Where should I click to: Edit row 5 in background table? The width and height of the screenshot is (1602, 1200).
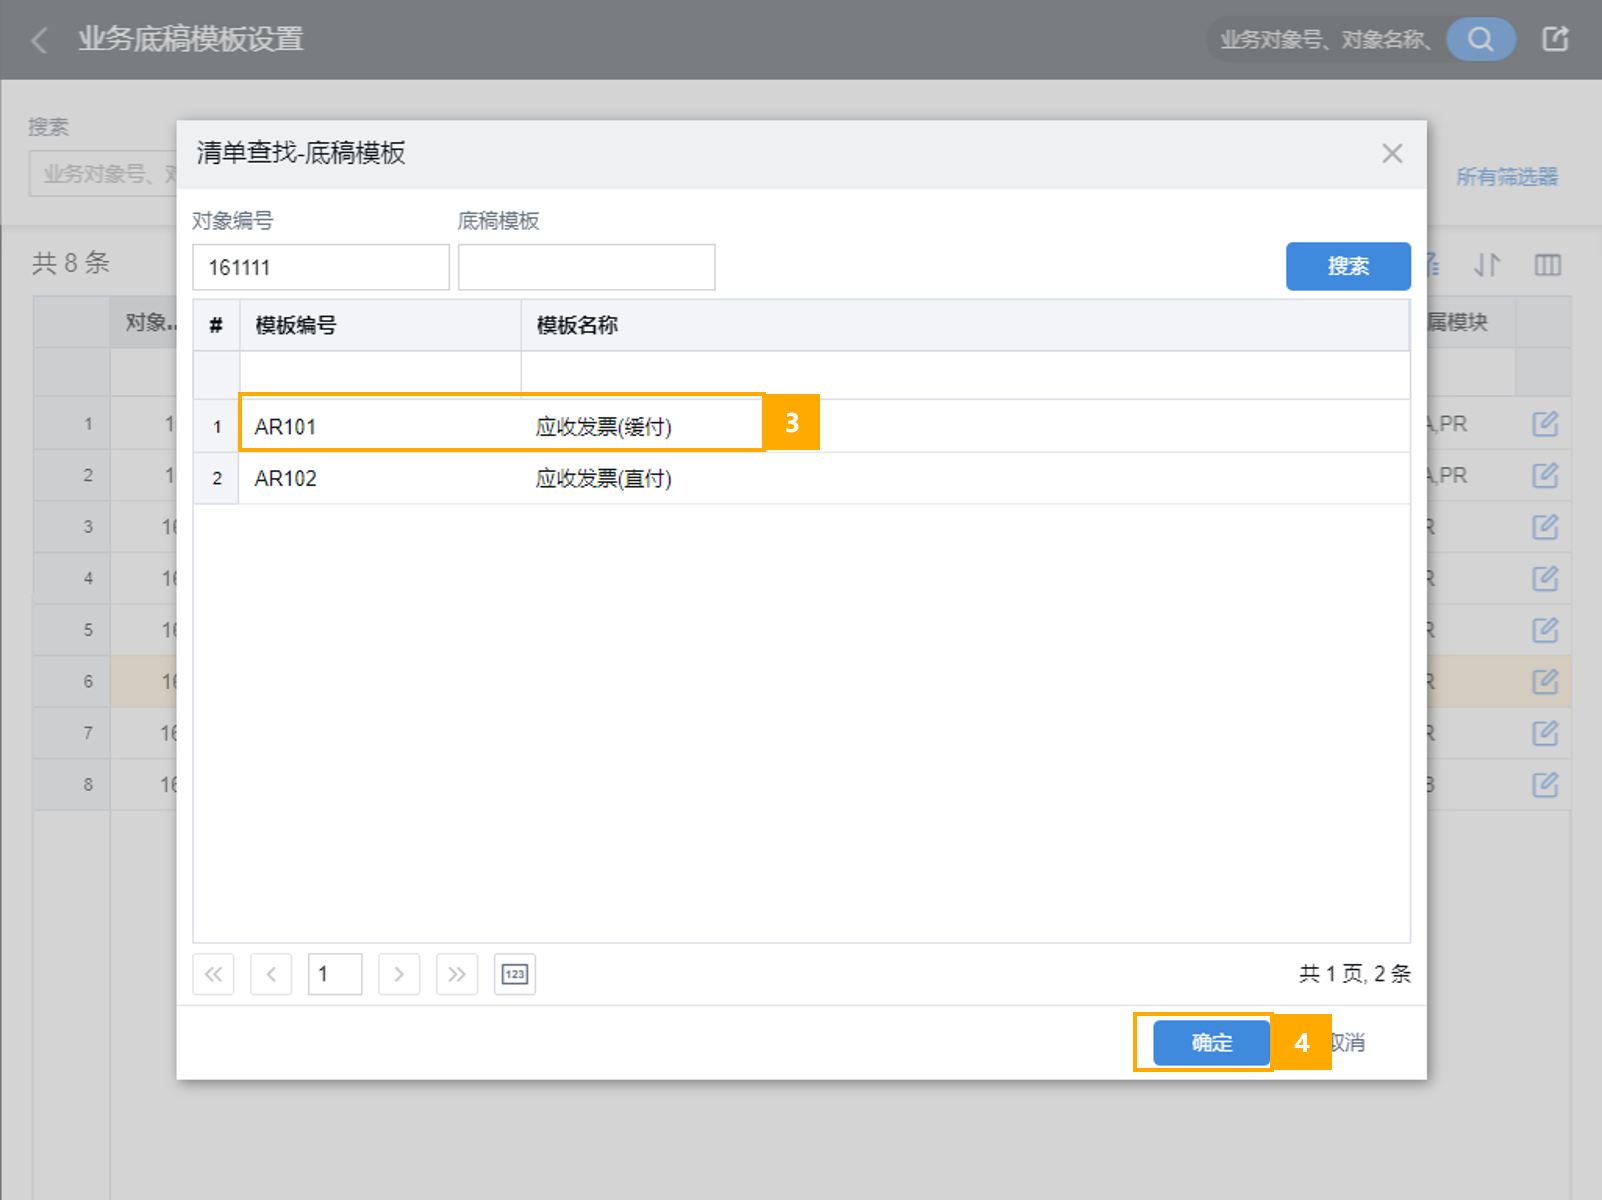click(1545, 630)
